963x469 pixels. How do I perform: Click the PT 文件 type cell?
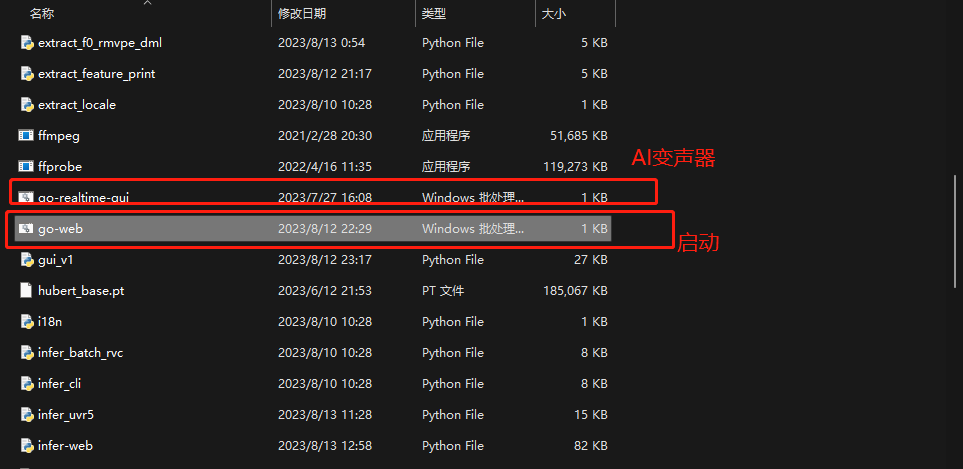click(x=443, y=291)
